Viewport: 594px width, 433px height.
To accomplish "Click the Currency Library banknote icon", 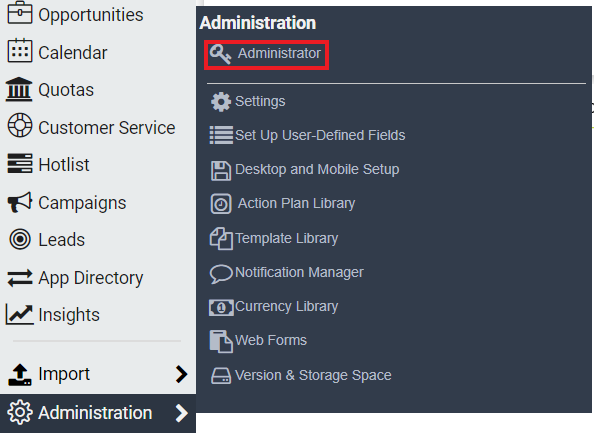I will click(x=221, y=307).
